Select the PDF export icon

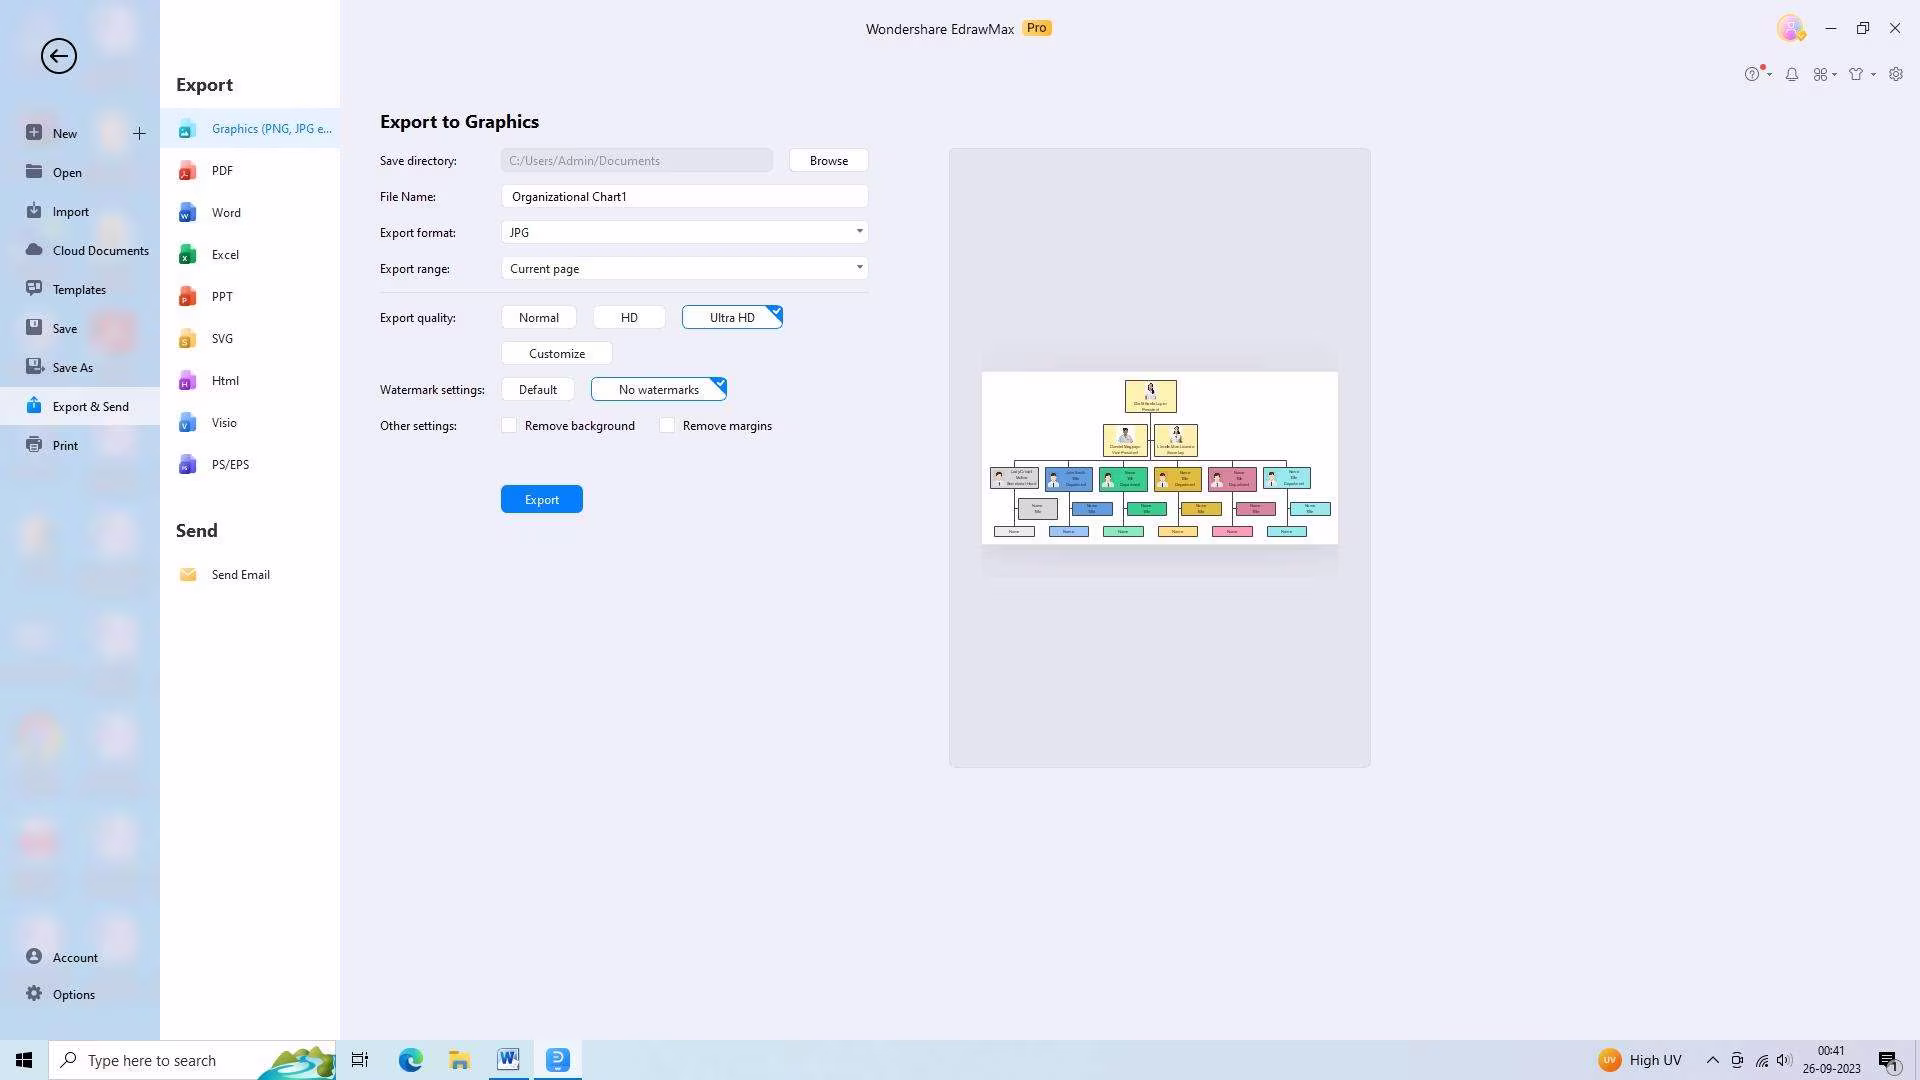click(187, 171)
